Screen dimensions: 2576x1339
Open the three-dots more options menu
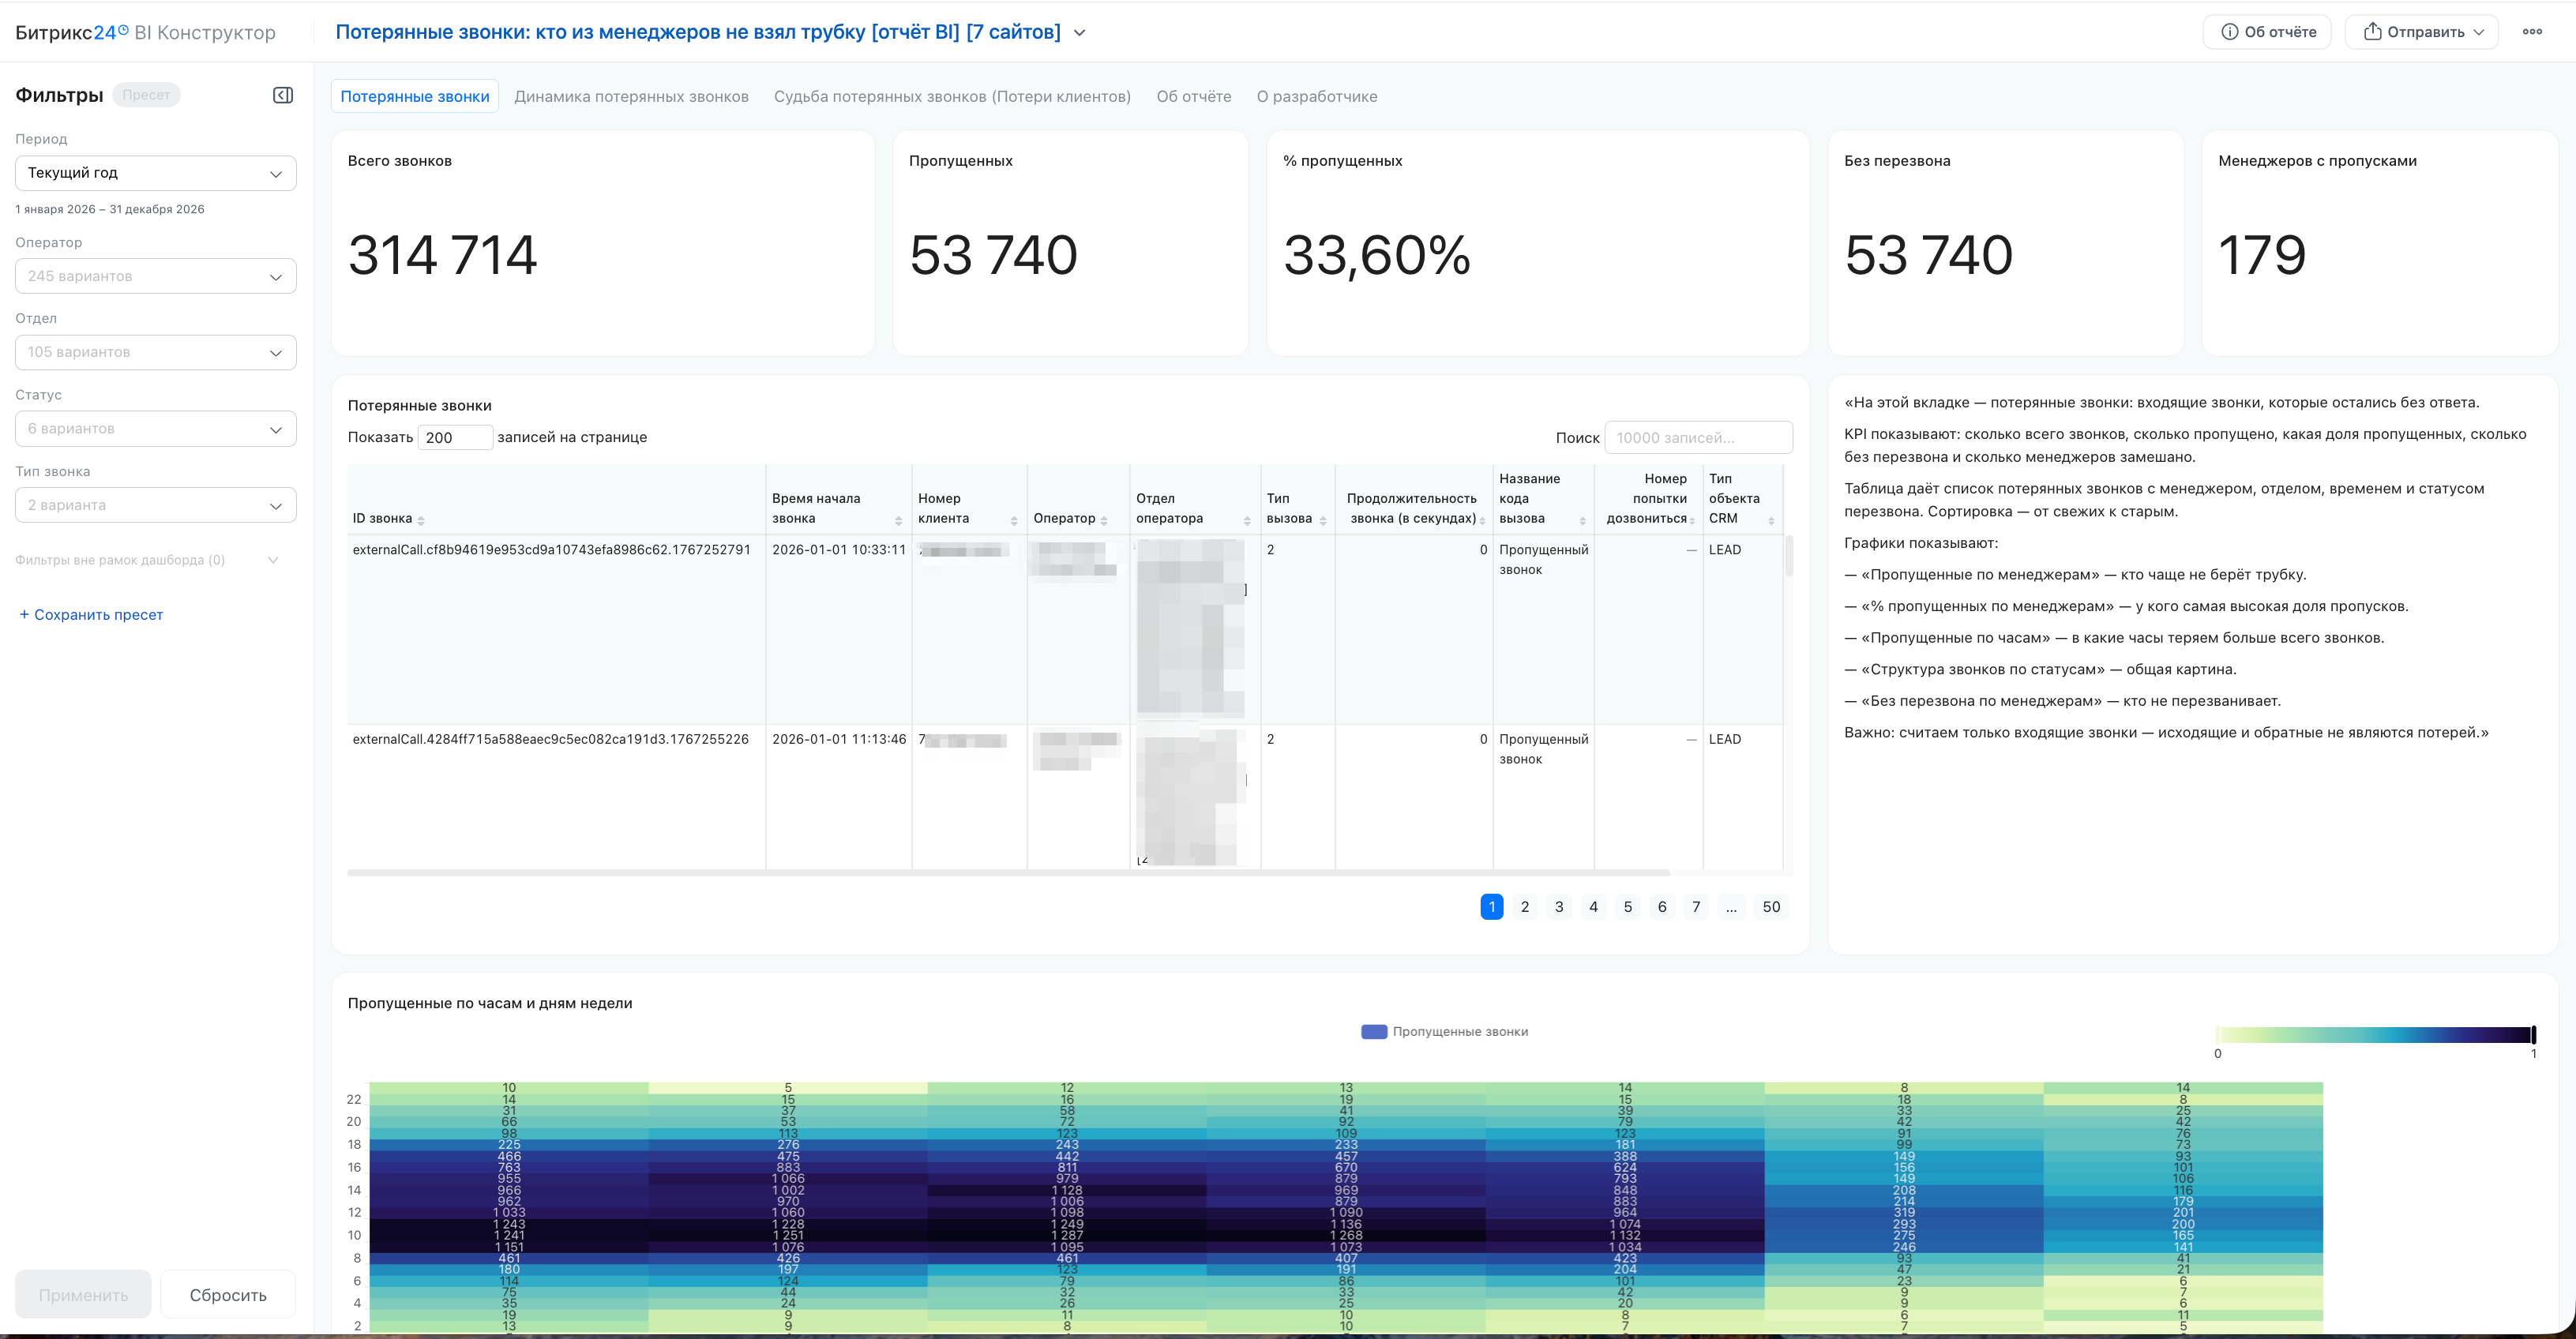(x=2532, y=32)
